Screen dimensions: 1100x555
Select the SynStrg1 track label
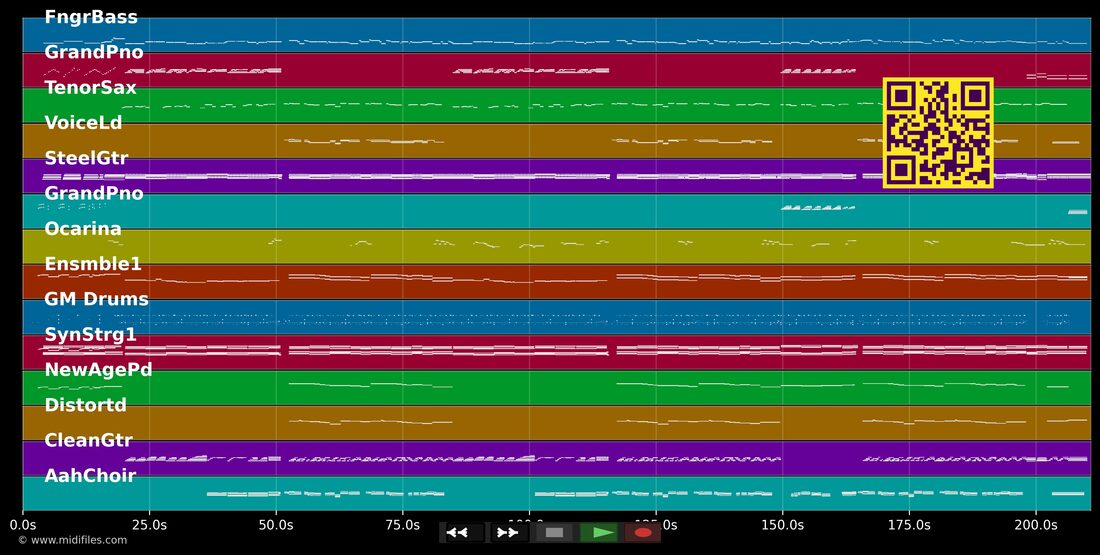click(90, 335)
